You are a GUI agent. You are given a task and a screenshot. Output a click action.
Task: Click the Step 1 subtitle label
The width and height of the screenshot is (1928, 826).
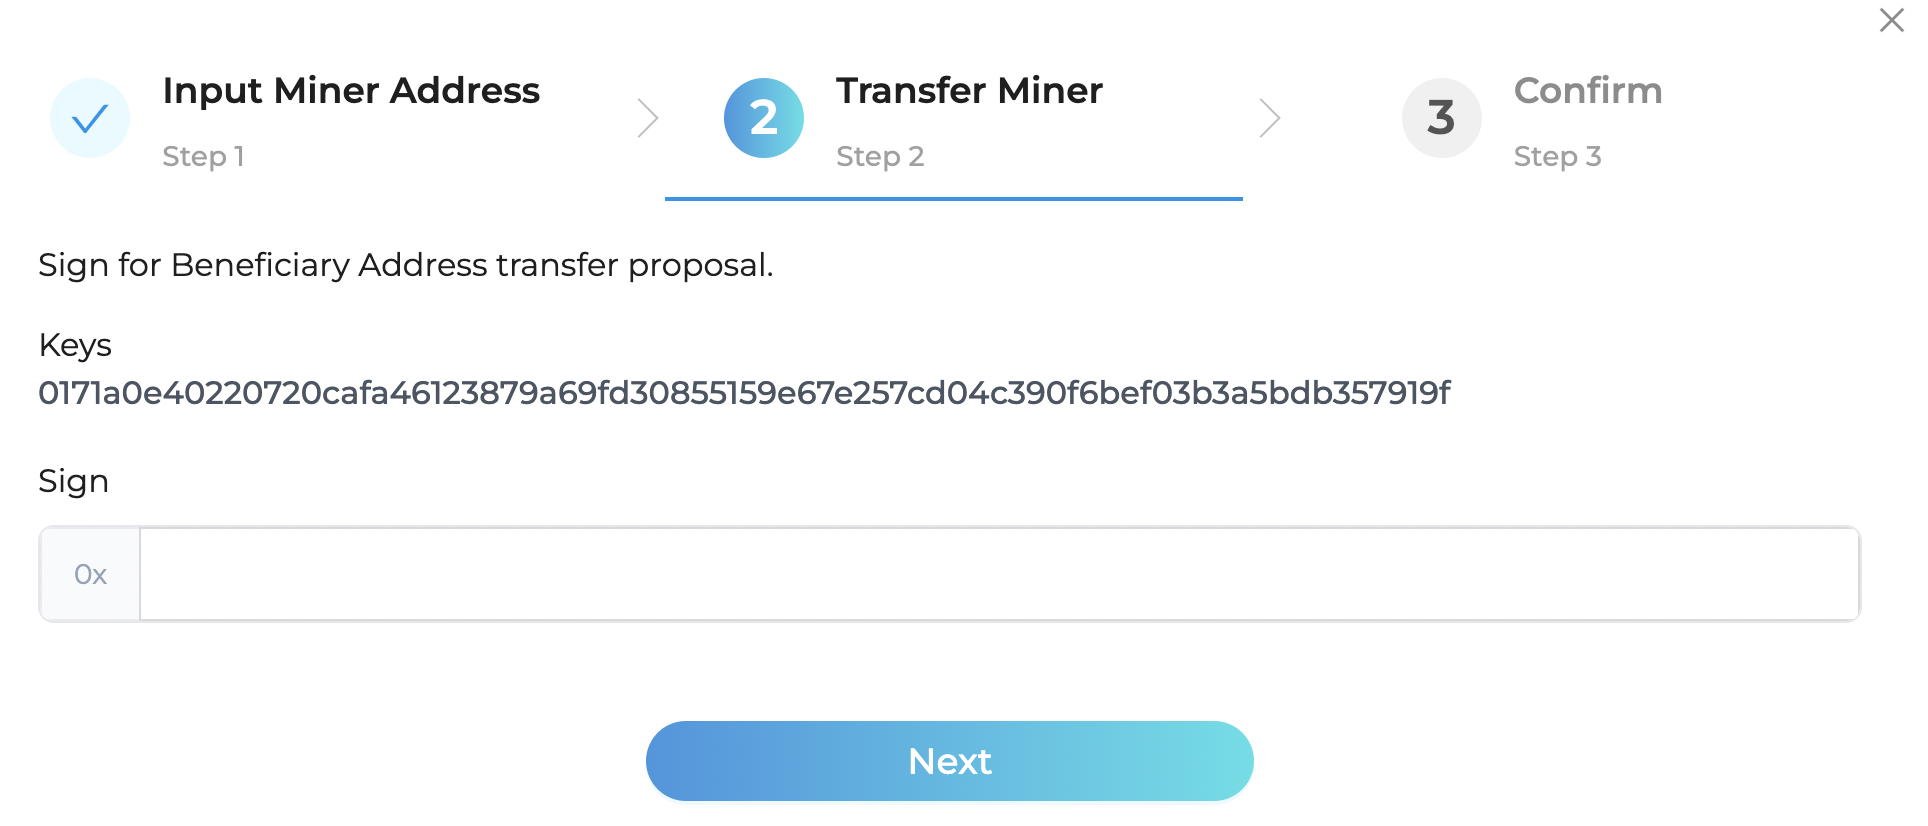[203, 156]
